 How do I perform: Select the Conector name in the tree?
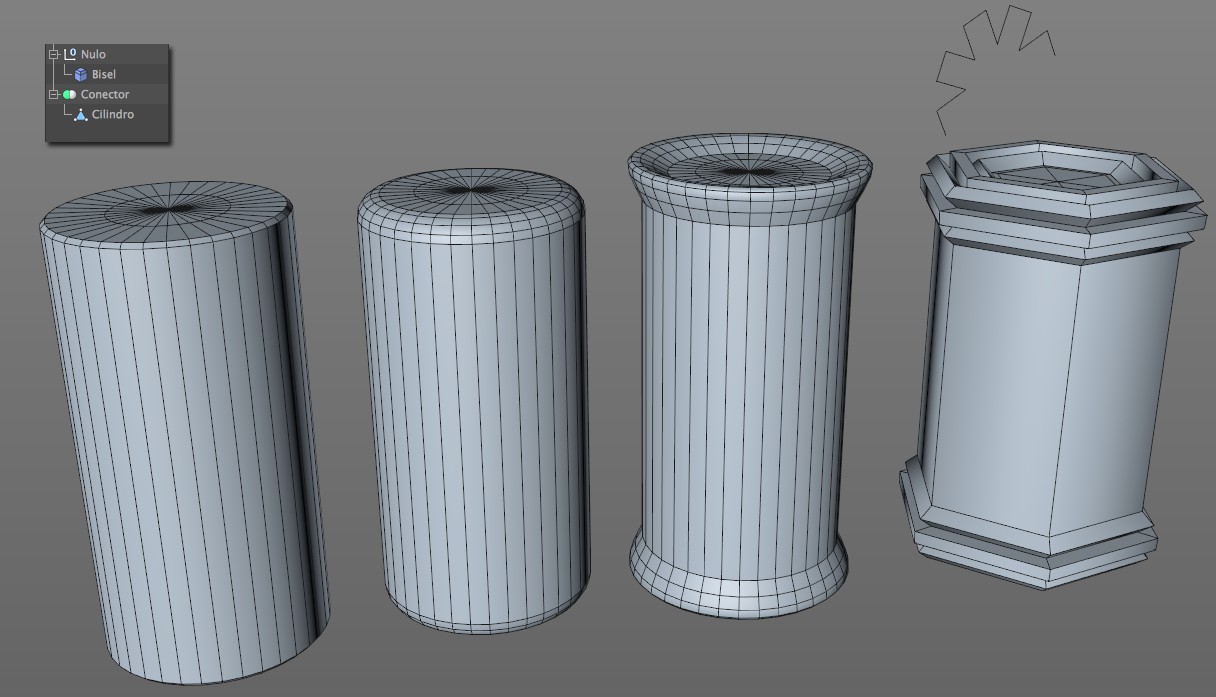click(x=105, y=94)
